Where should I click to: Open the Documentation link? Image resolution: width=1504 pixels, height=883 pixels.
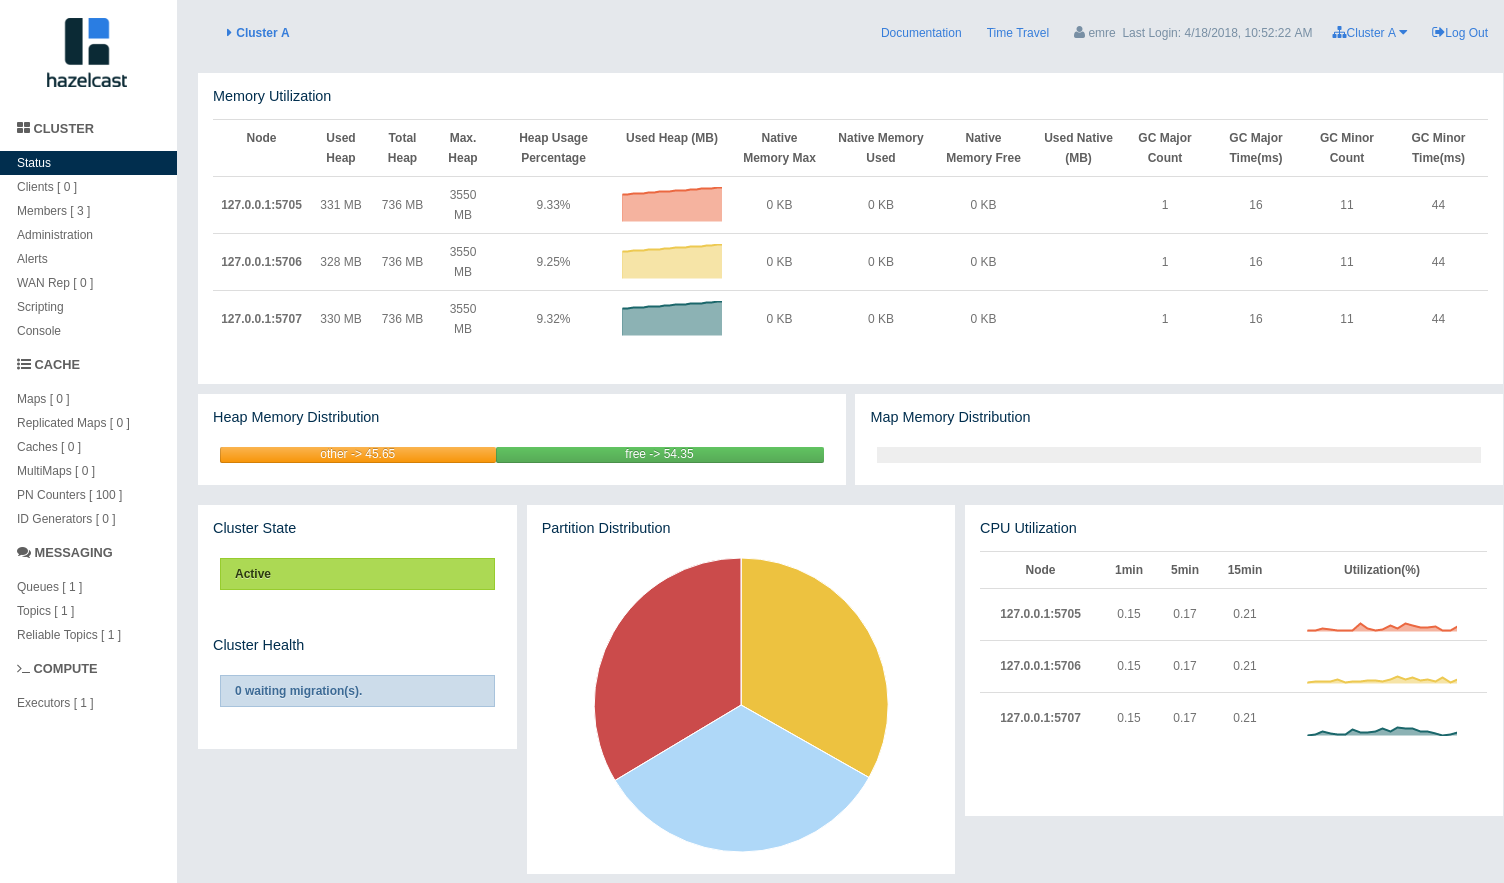point(921,33)
